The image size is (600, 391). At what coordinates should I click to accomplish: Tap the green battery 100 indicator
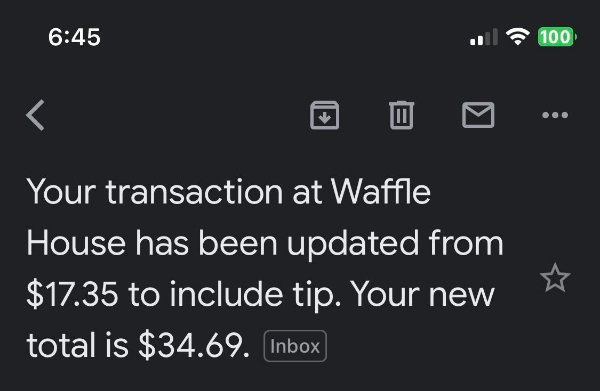click(557, 37)
